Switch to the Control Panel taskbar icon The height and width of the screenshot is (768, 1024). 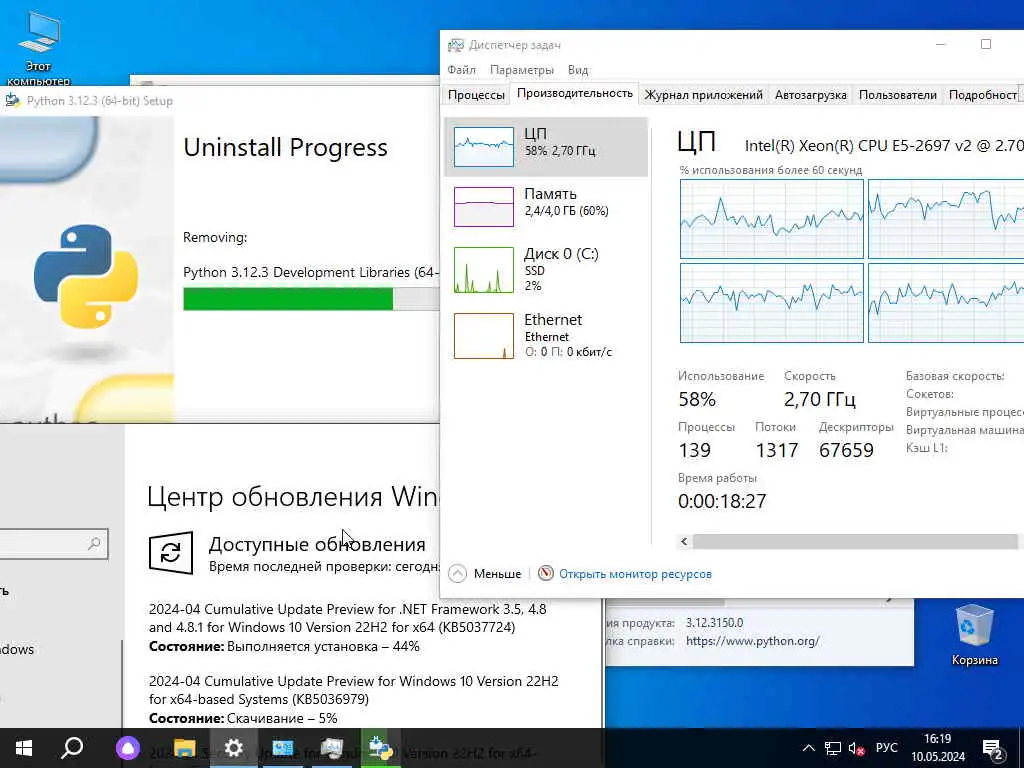283,748
